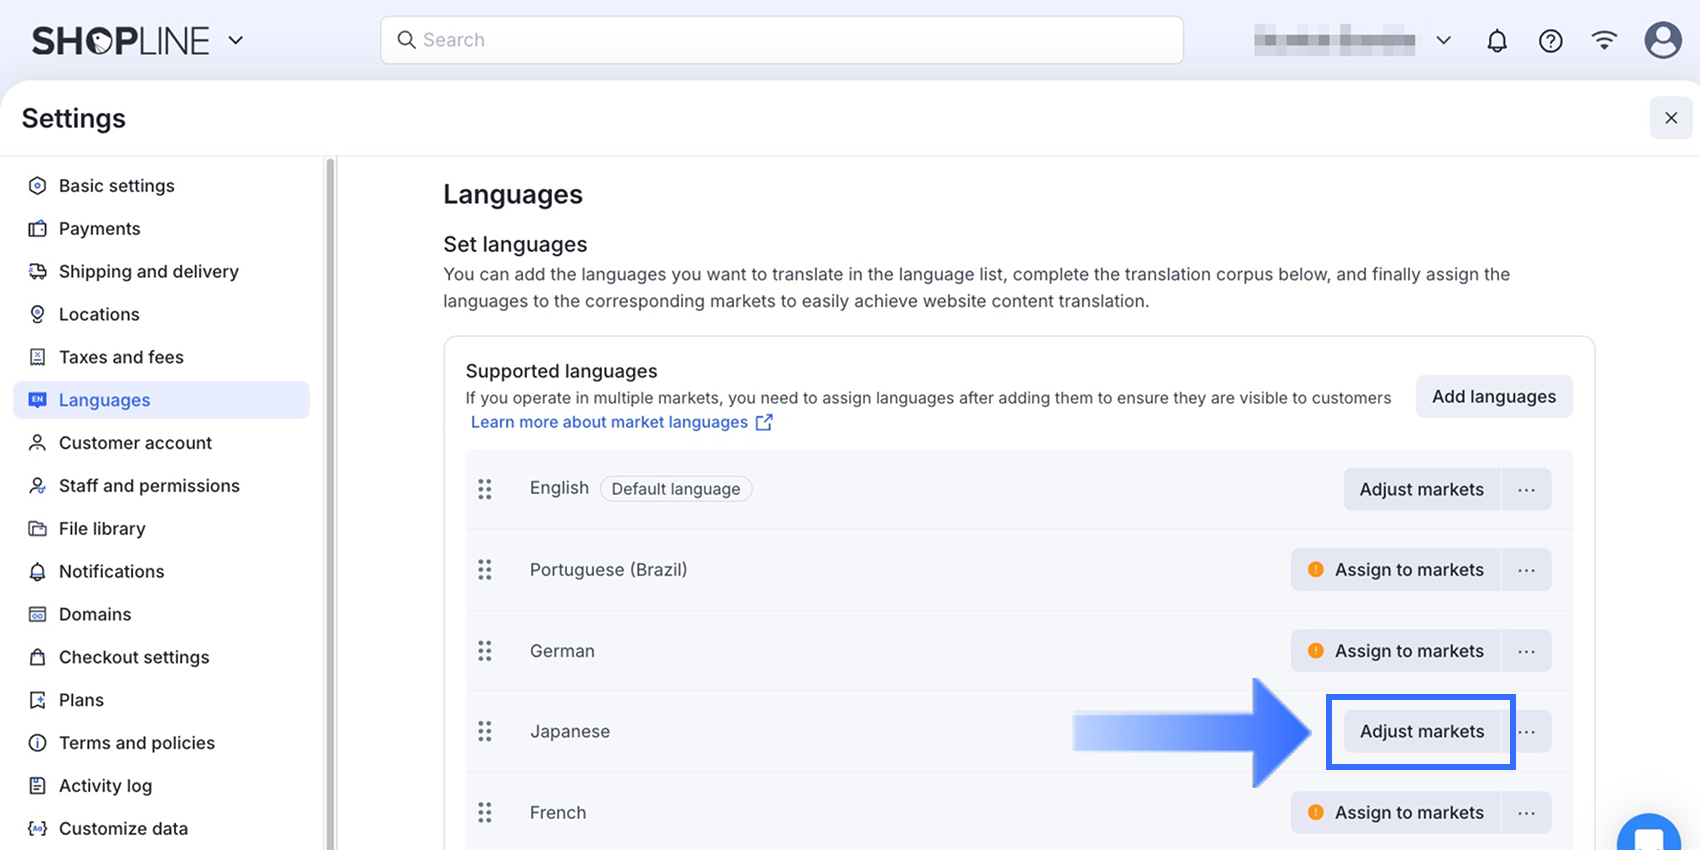Click the wifi status icon in header
Viewport: 1700px width, 850px height.
[x=1604, y=40]
